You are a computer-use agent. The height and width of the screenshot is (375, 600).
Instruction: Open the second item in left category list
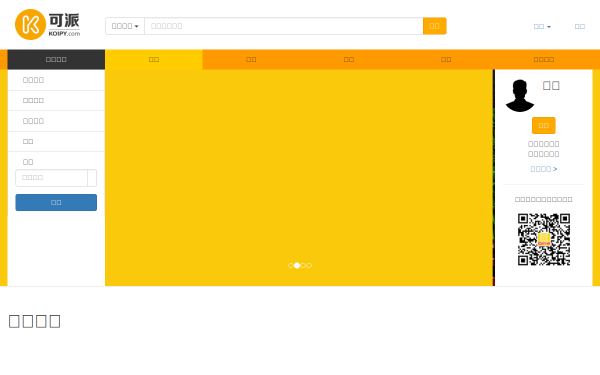coord(56,101)
